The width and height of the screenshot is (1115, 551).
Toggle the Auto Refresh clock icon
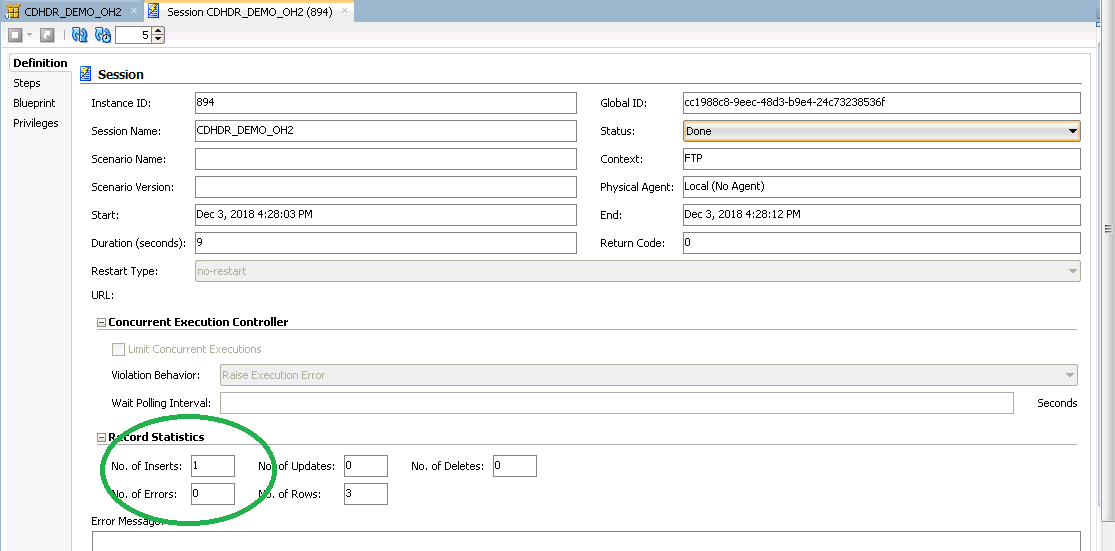point(103,35)
